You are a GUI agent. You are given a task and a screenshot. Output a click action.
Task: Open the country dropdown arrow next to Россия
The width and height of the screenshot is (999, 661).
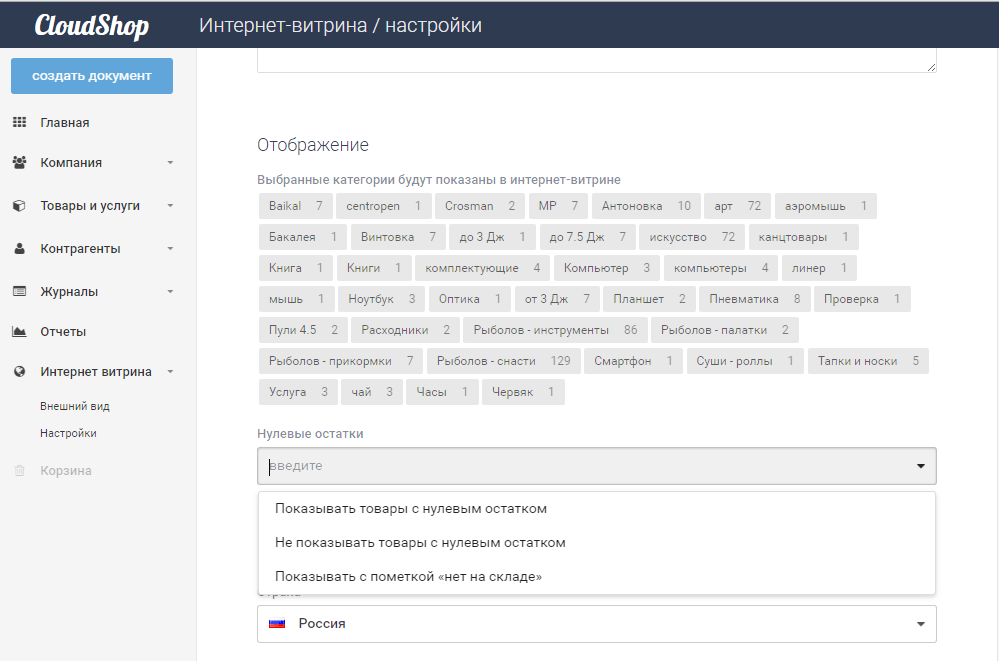coord(921,624)
